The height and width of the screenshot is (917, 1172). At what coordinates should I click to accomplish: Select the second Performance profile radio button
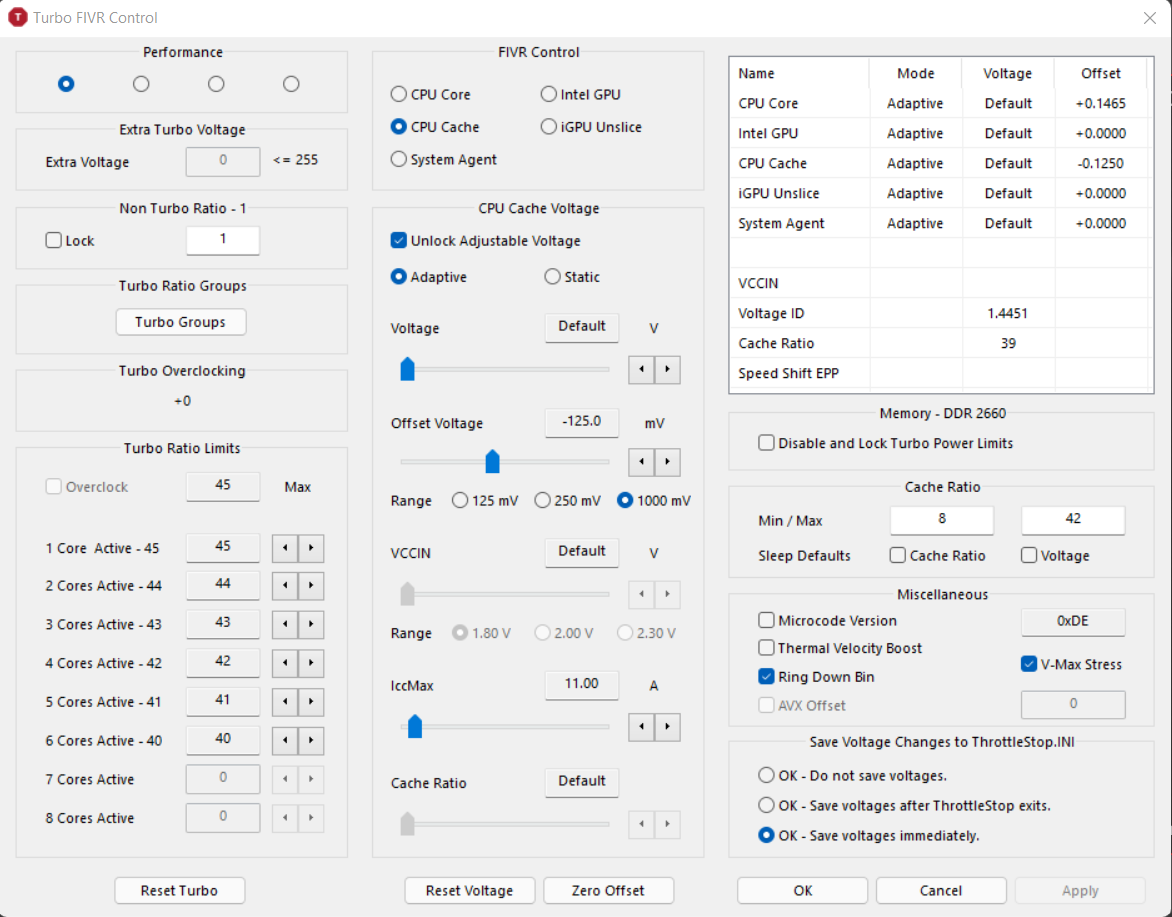pos(141,84)
